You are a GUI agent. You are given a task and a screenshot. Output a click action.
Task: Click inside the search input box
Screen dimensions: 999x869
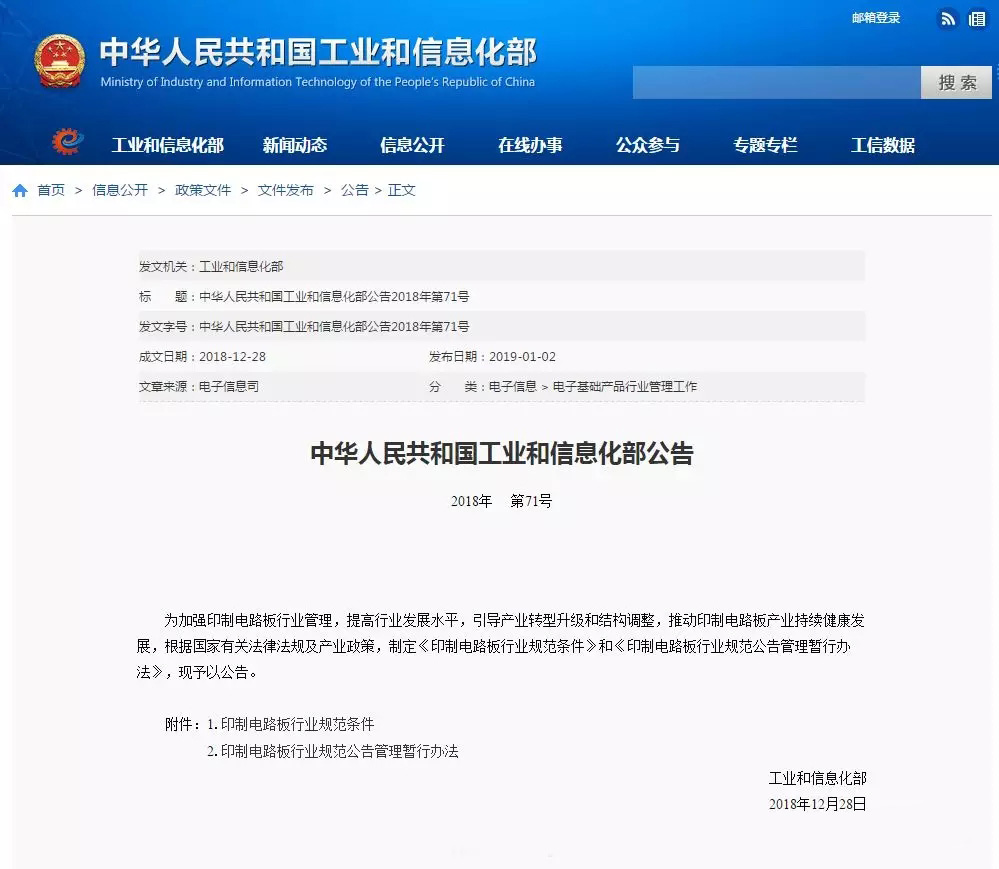point(775,82)
